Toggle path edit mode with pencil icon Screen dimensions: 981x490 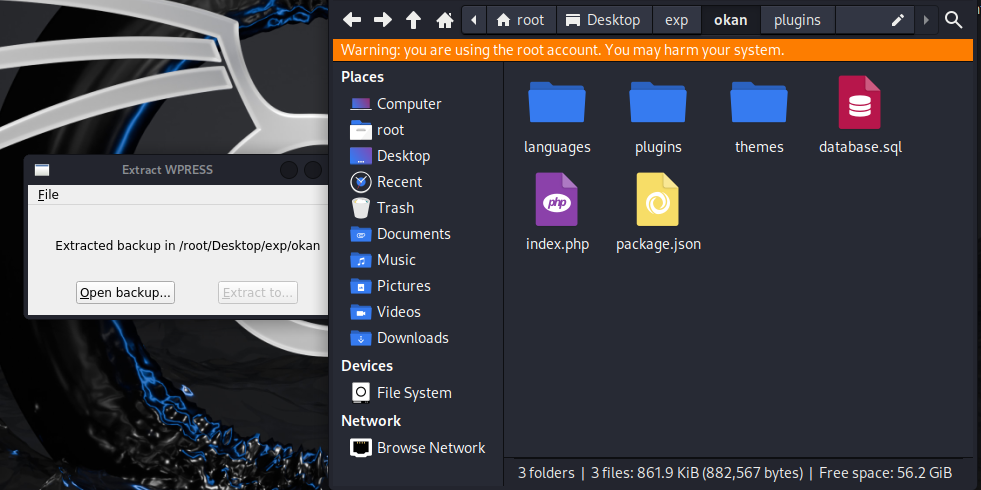coord(898,20)
